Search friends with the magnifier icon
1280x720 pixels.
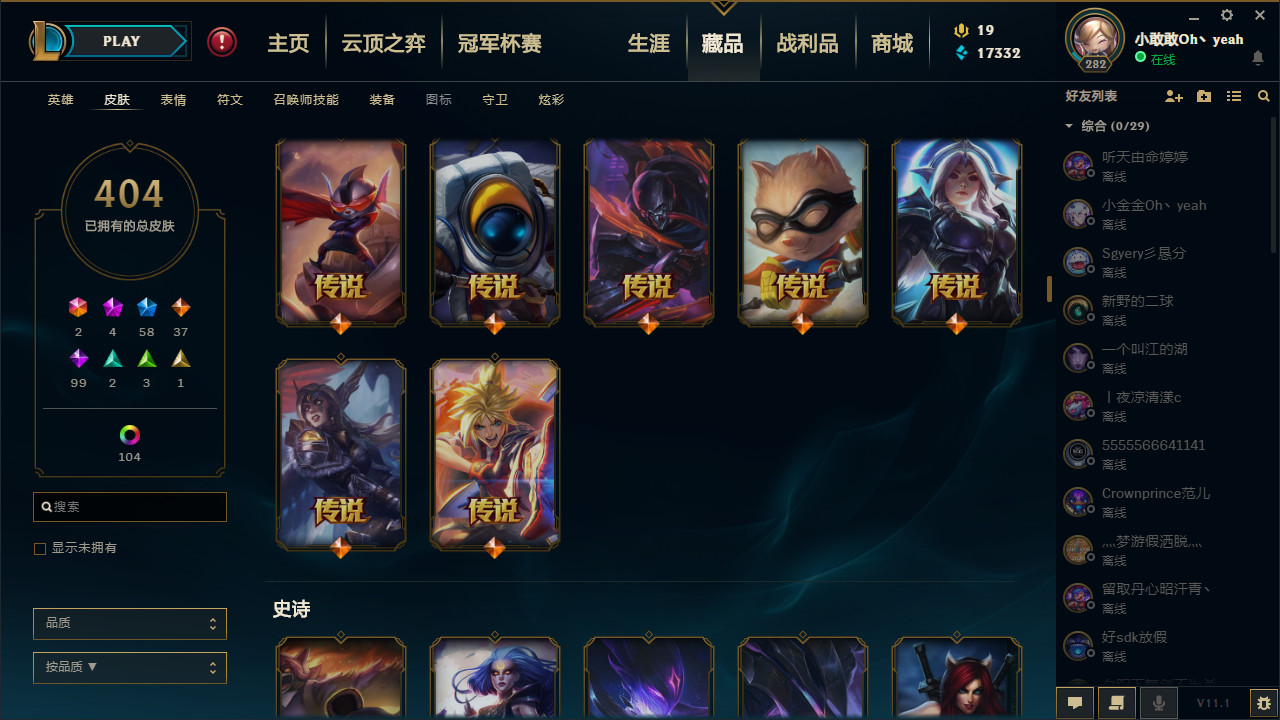(x=1264, y=96)
